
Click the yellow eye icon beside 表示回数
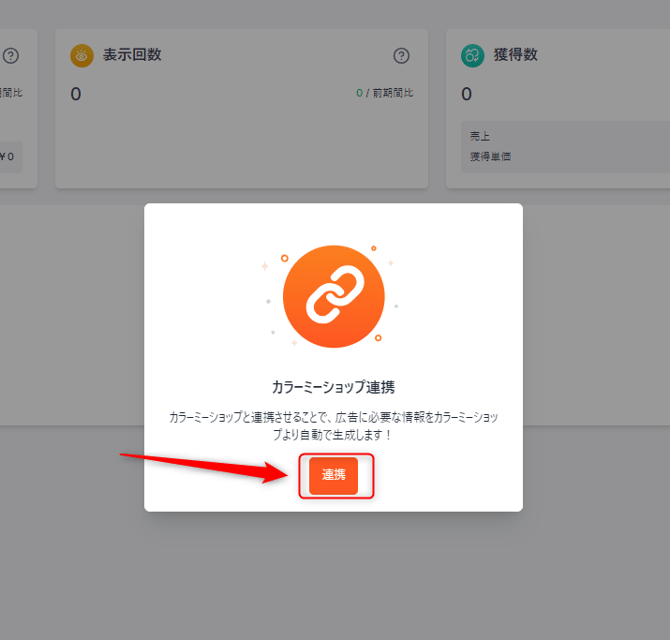[82, 56]
